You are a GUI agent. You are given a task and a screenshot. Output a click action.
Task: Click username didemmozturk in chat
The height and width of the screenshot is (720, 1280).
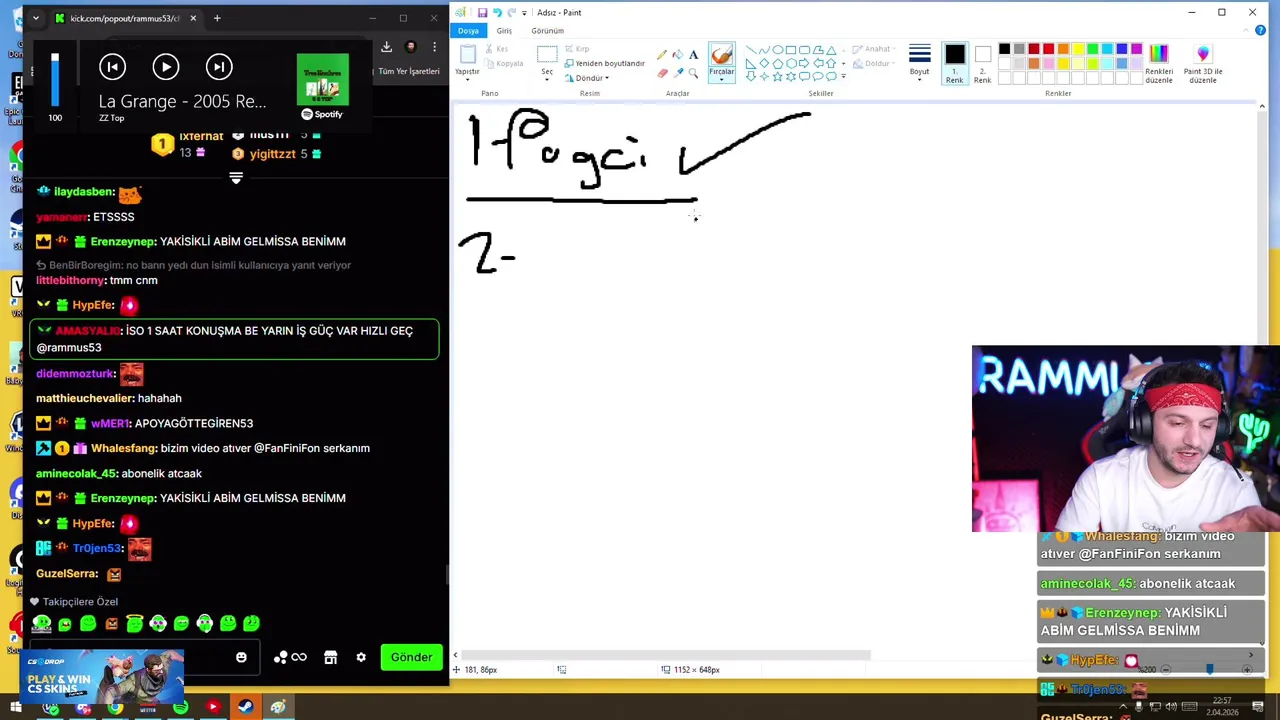(76, 373)
